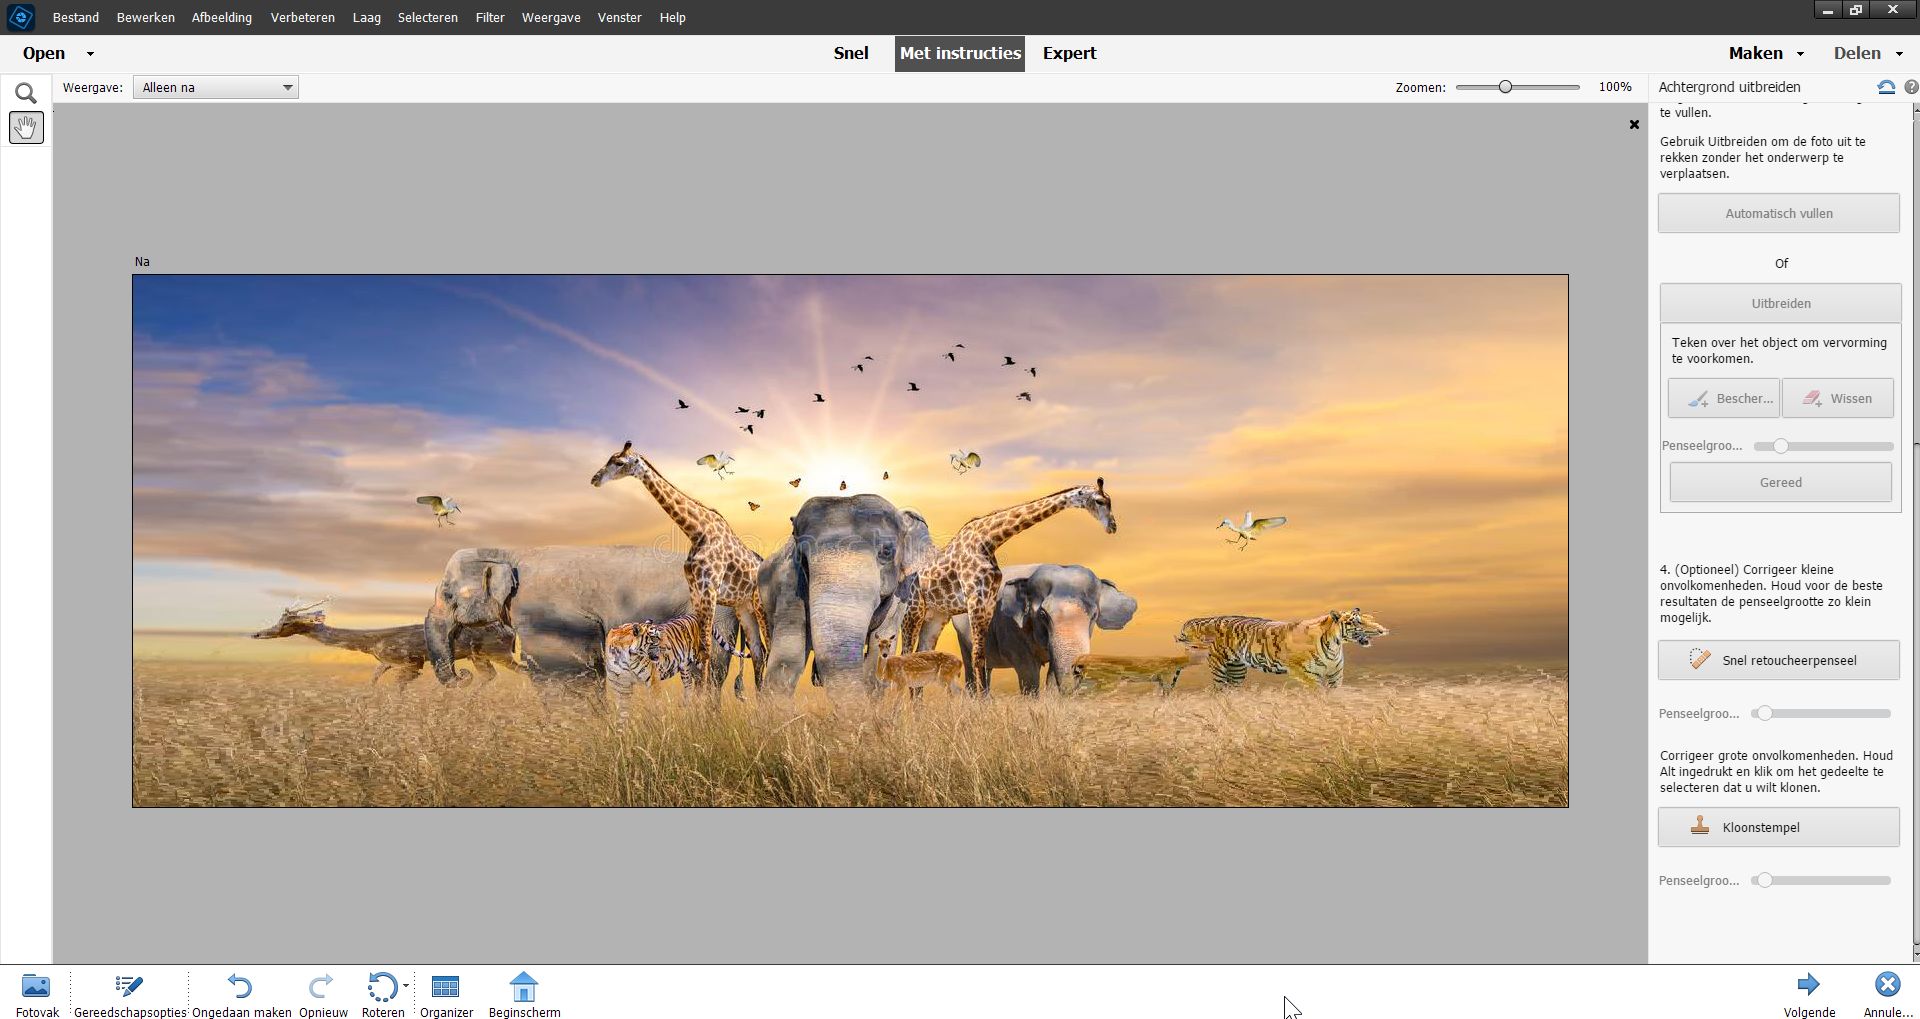Screen dimensions: 1920x1019
Task: Open the Help menu
Action: click(x=673, y=17)
